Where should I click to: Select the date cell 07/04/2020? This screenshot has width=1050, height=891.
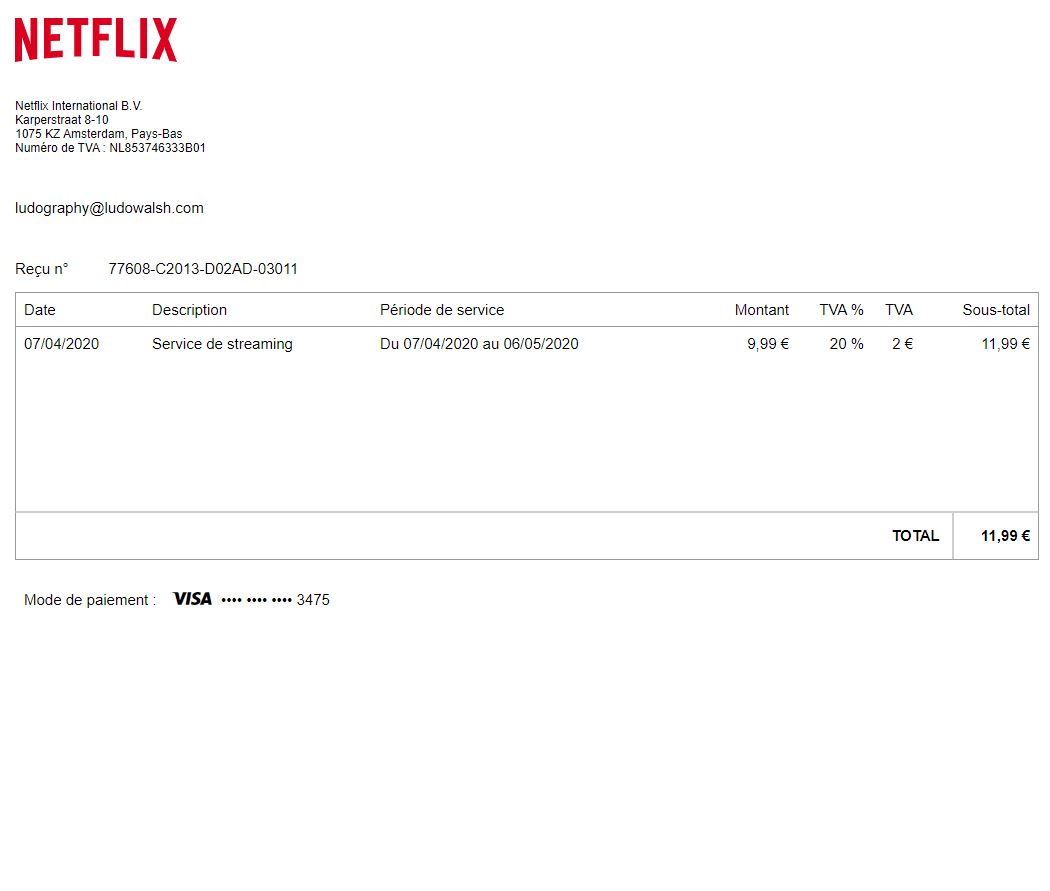(62, 344)
